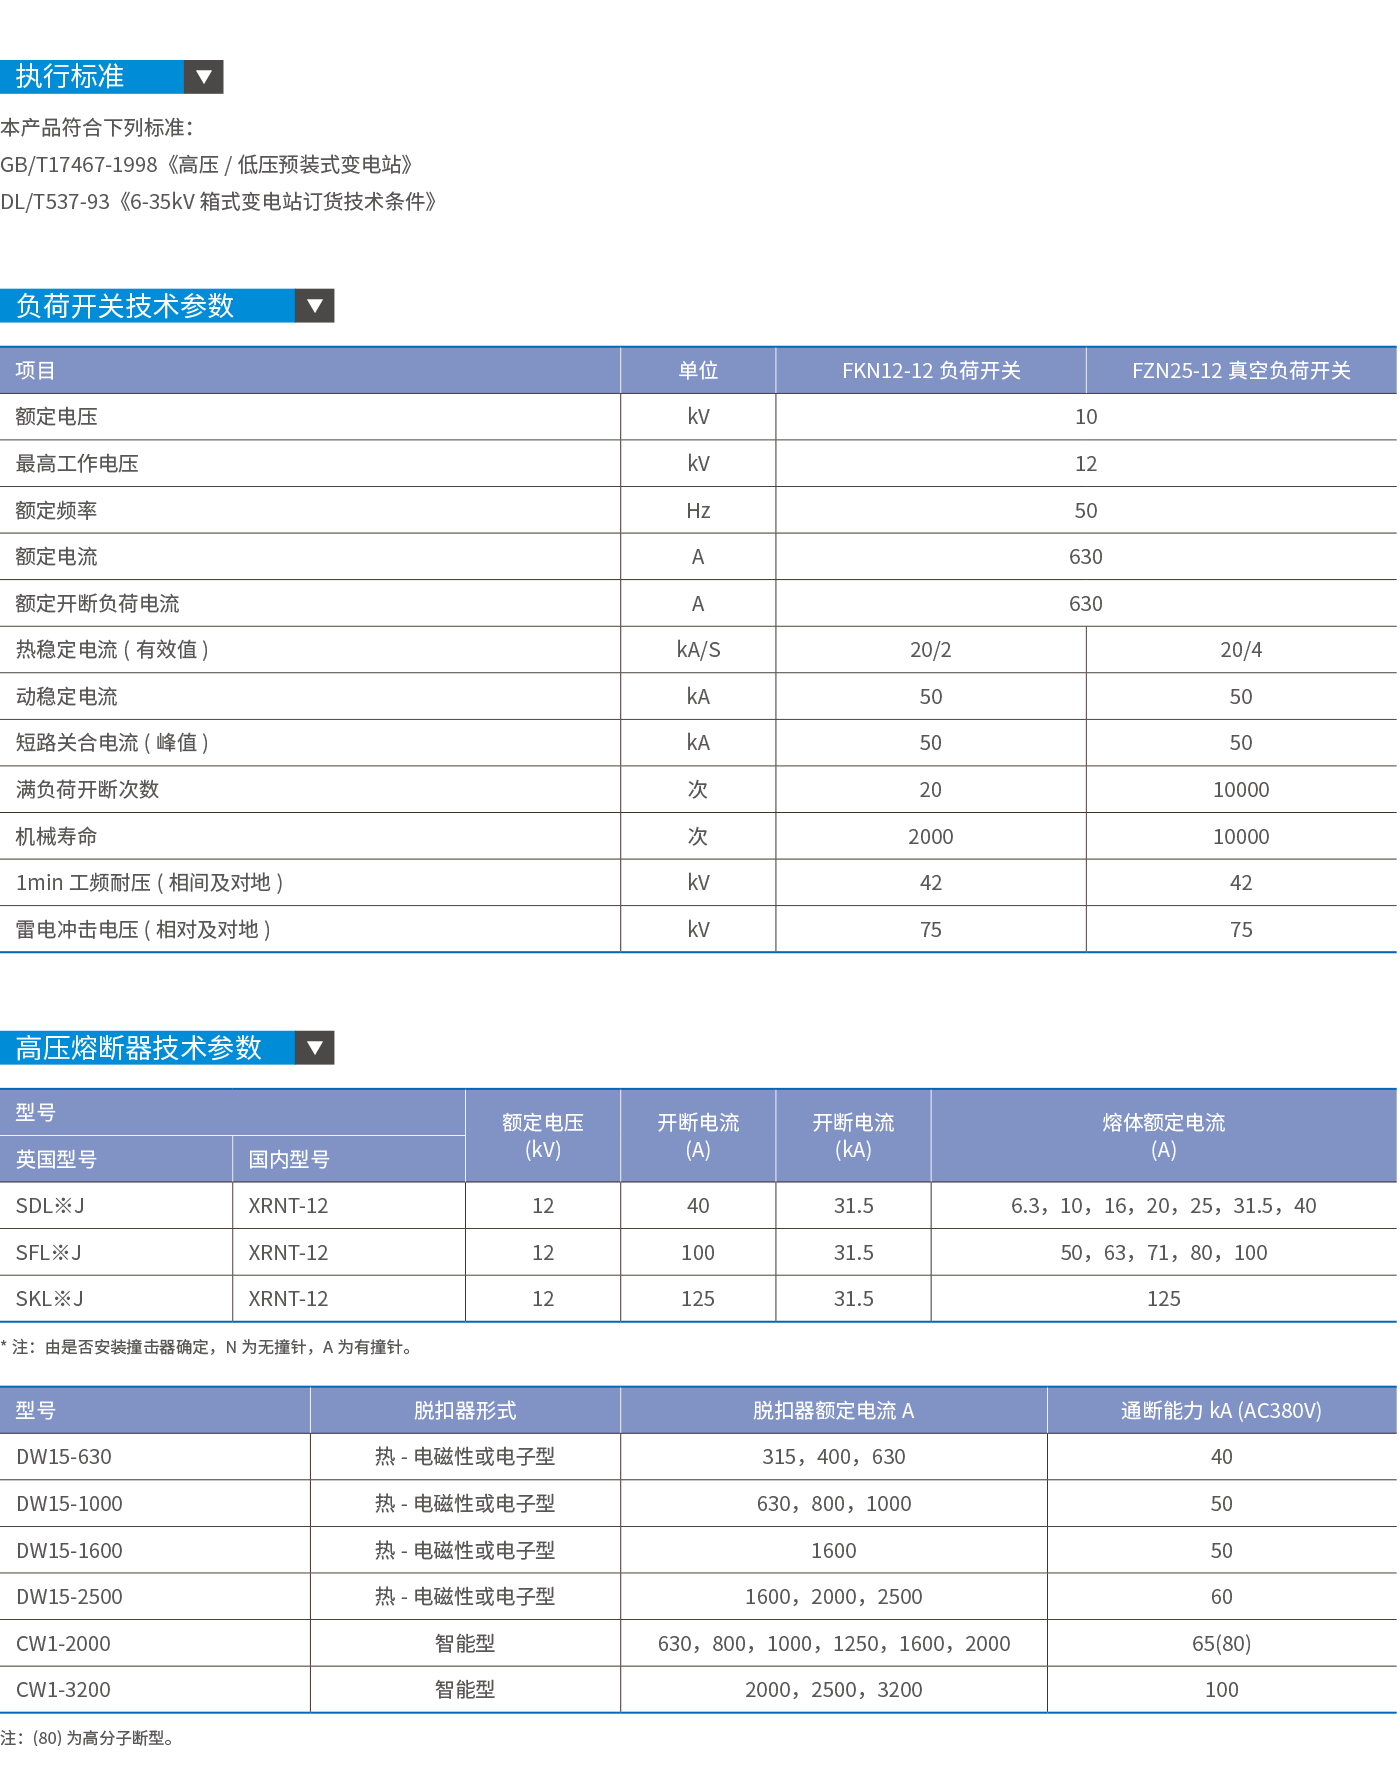Click the 额定频率 row label
The image size is (1400, 1768).
[x=56, y=511]
